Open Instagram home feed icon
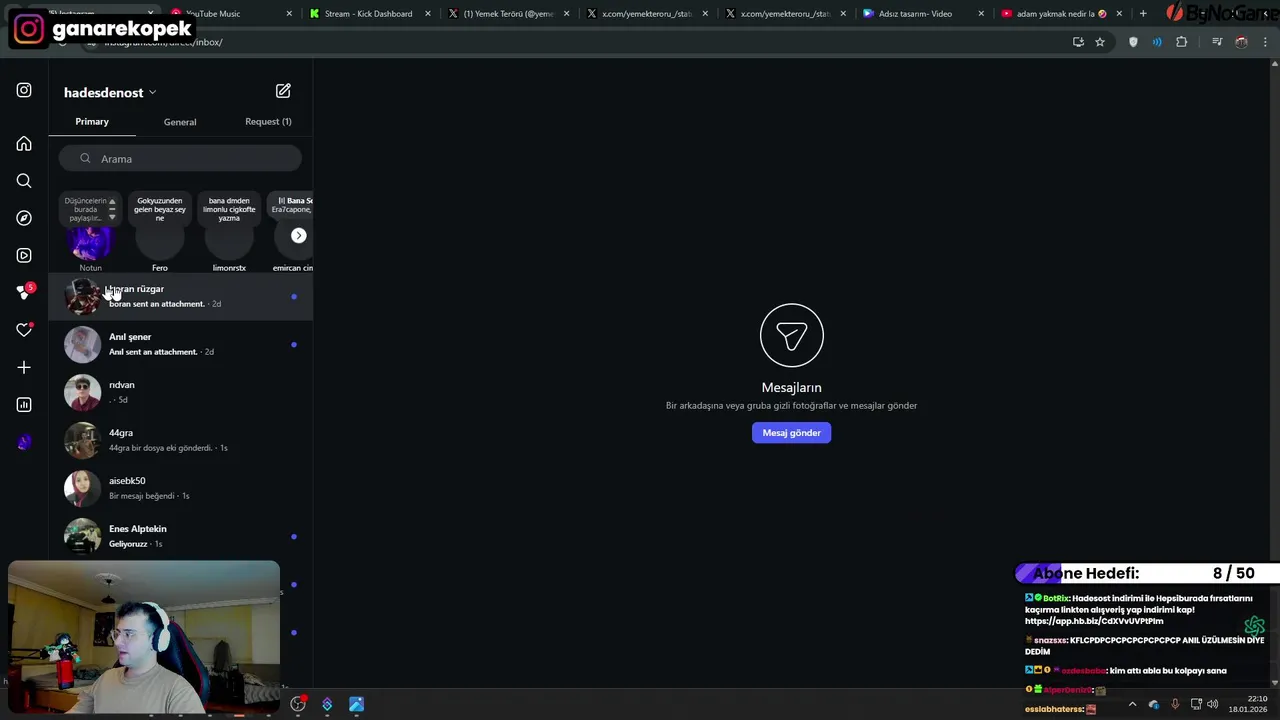1280x720 pixels. (24, 144)
